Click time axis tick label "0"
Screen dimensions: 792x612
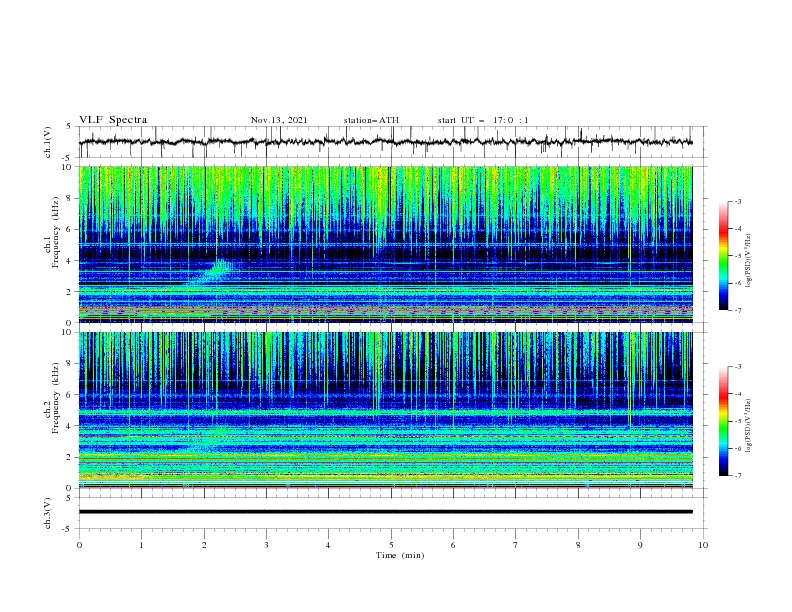click(x=79, y=545)
